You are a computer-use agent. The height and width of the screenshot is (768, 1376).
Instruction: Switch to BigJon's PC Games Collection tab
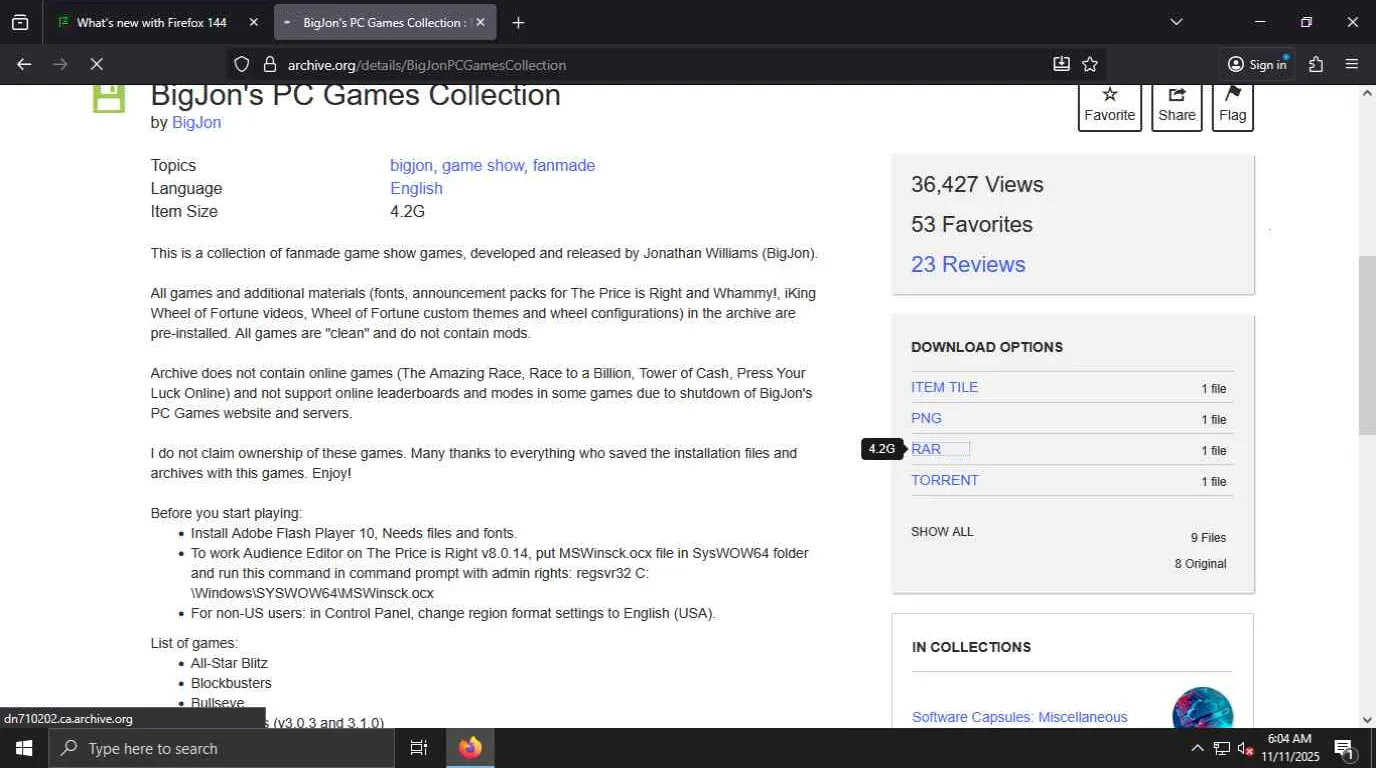(x=385, y=22)
